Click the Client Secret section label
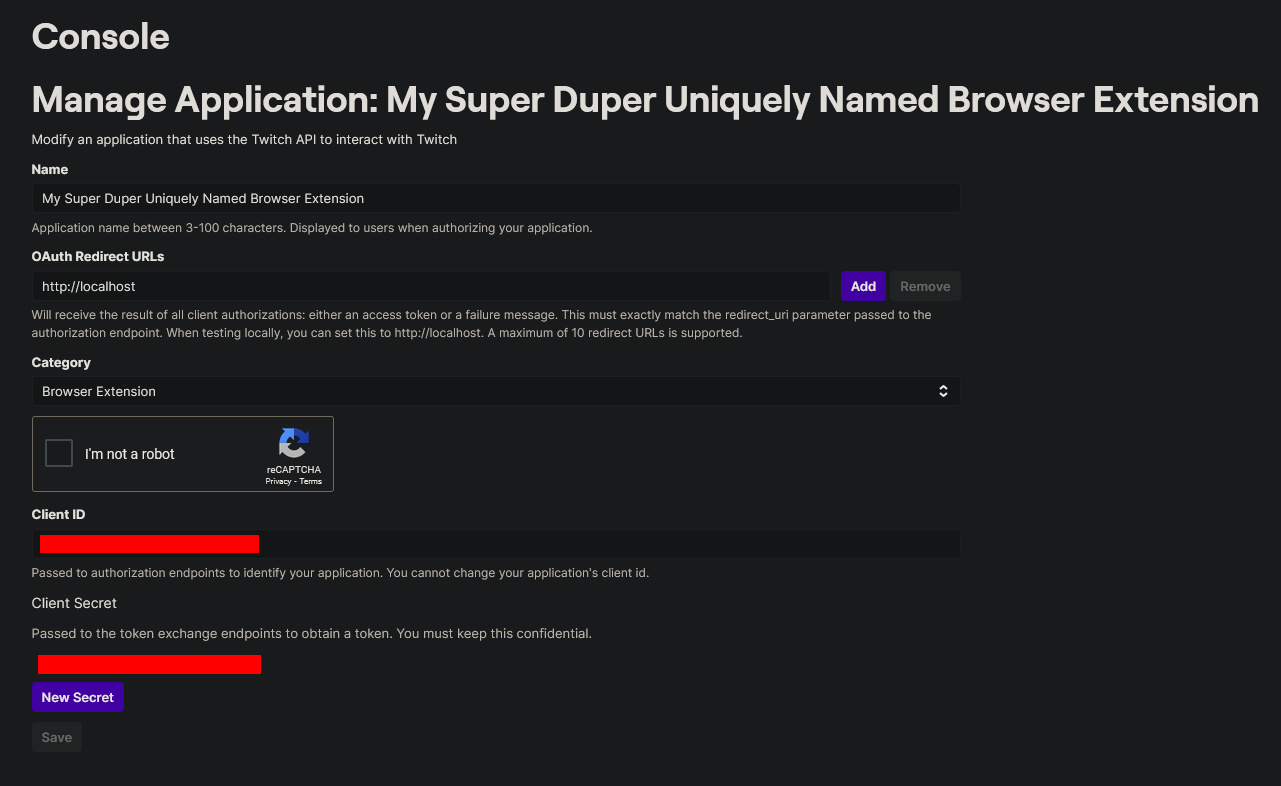 pyautogui.click(x=74, y=603)
